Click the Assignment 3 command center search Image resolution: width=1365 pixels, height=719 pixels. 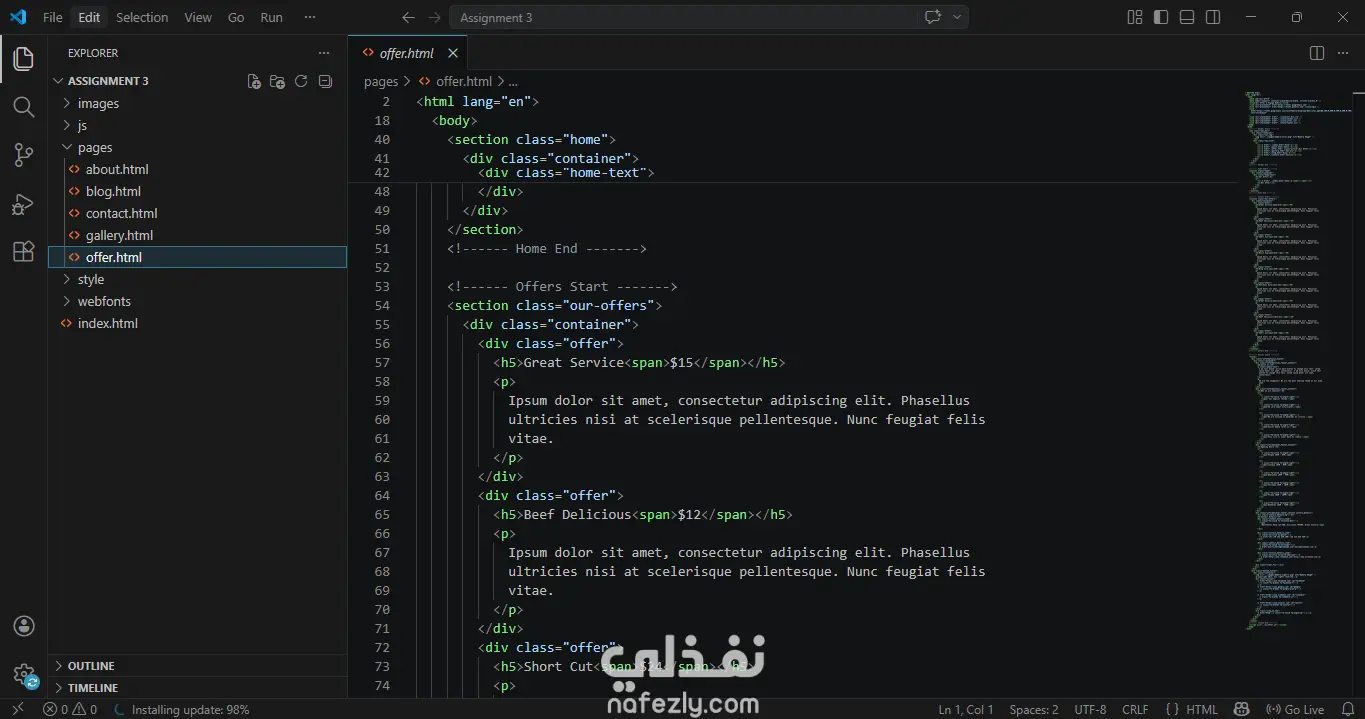click(x=683, y=17)
